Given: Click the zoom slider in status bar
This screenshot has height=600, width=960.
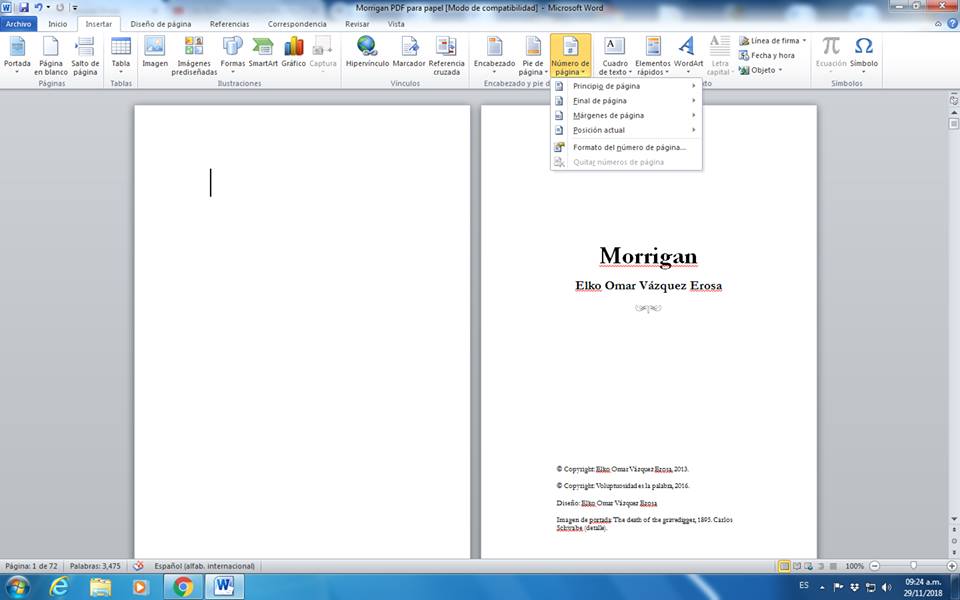Looking at the screenshot, I should click(x=913, y=566).
